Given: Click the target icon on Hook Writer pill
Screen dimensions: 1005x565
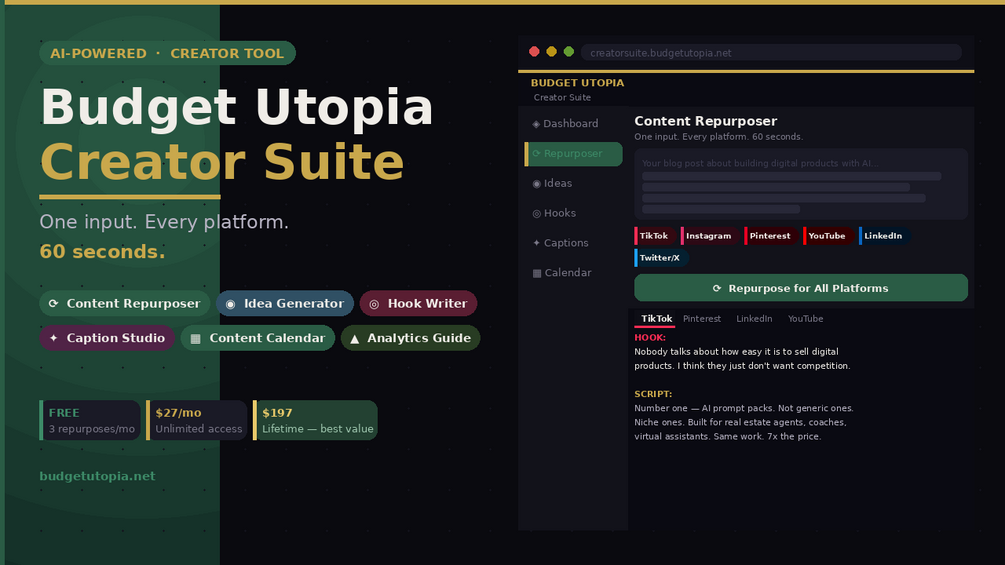Looking at the screenshot, I should tap(374, 304).
